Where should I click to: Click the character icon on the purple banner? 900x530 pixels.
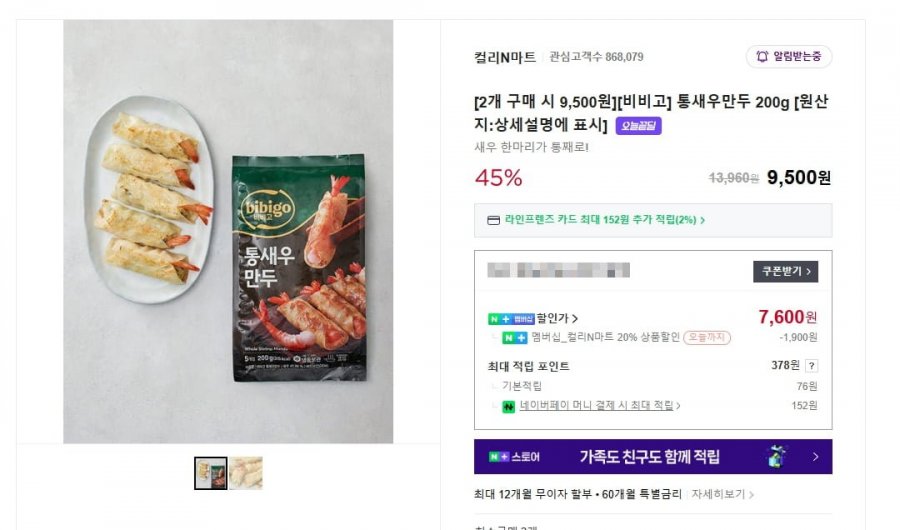coord(777,457)
